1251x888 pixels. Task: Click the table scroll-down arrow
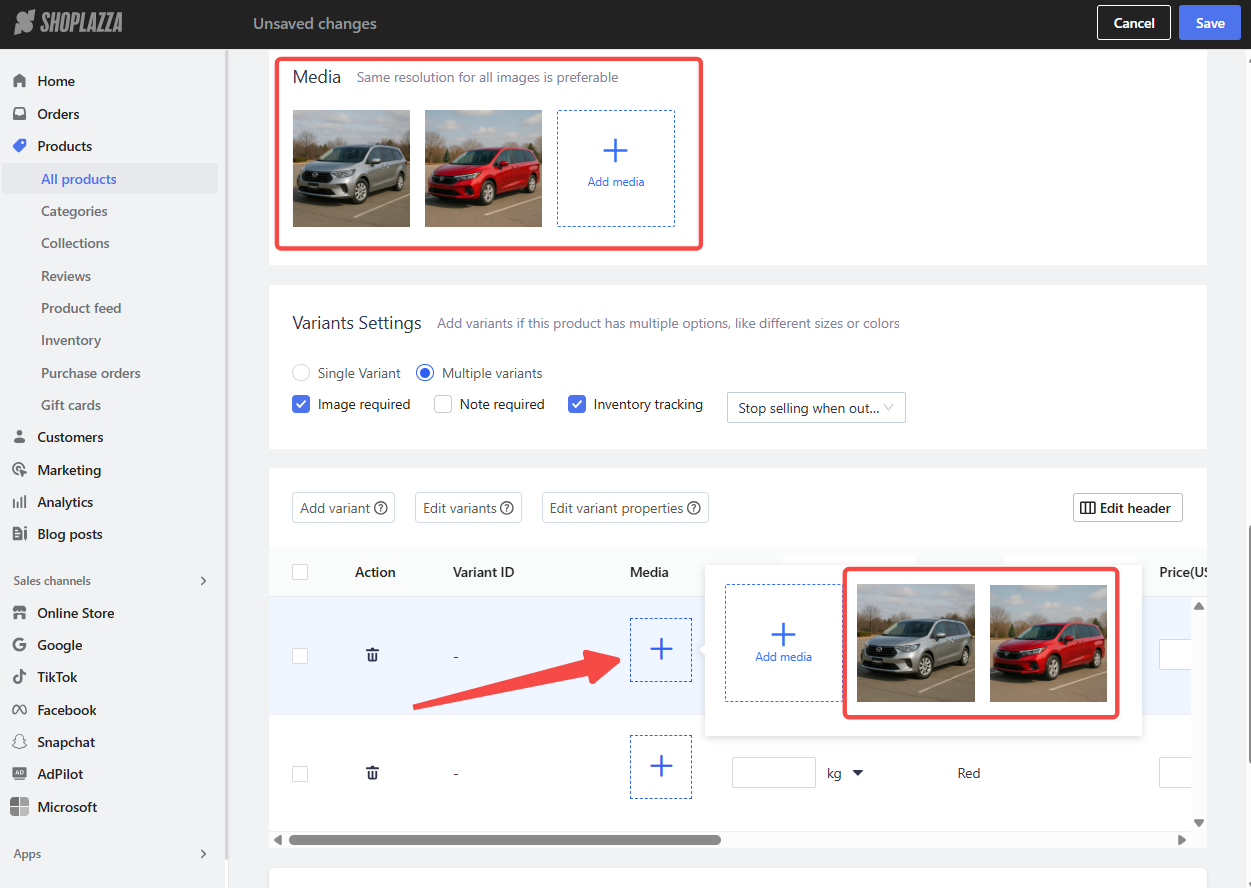pos(1199,823)
